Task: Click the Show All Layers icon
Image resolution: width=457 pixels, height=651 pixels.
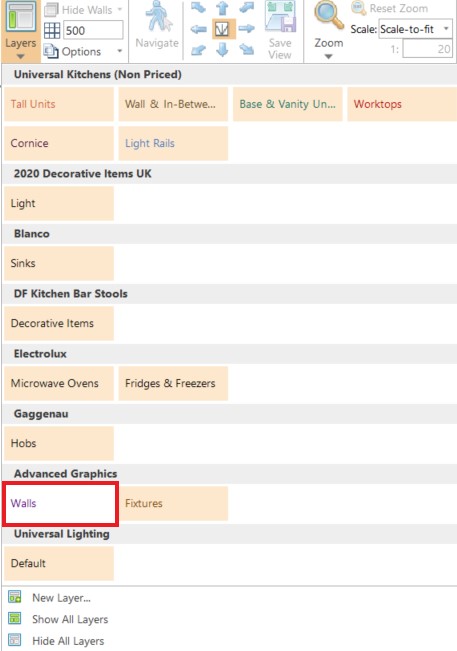Action: [x=15, y=619]
